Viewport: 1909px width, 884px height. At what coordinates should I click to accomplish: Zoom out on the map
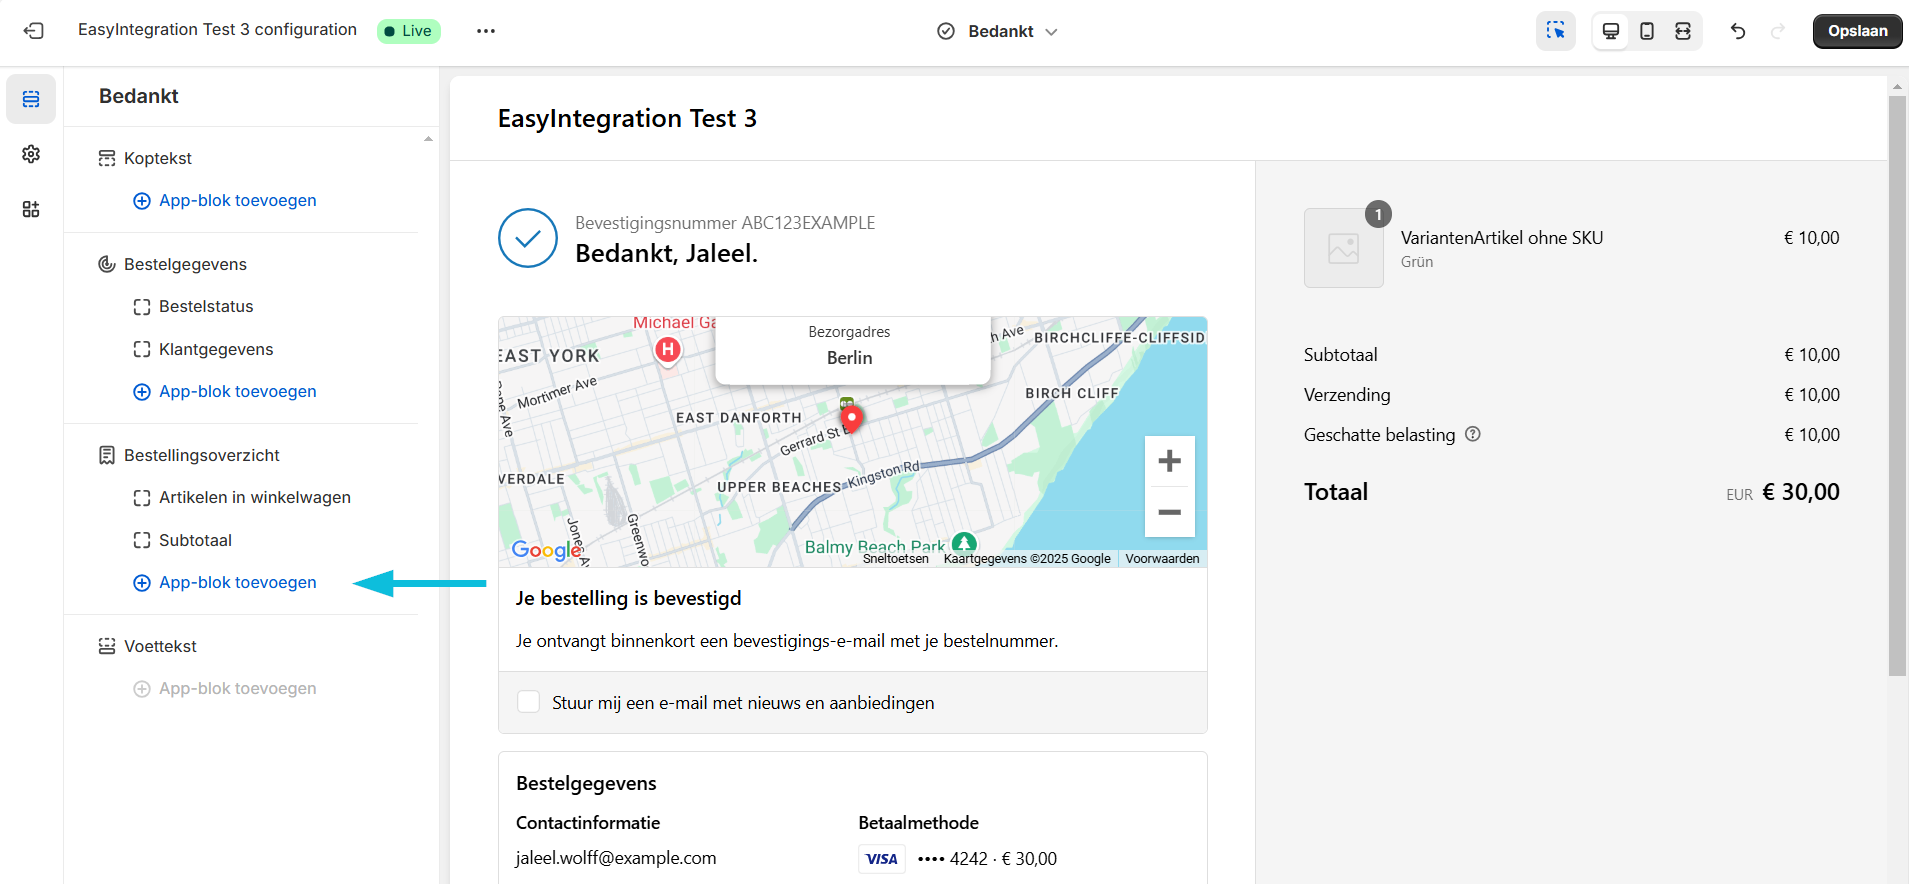1169,512
